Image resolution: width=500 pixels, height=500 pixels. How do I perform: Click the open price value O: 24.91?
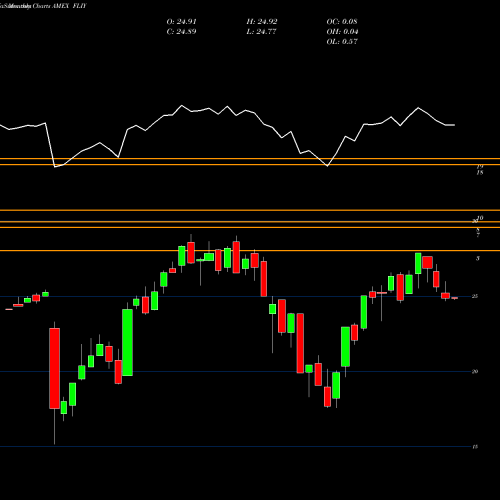(181, 22)
